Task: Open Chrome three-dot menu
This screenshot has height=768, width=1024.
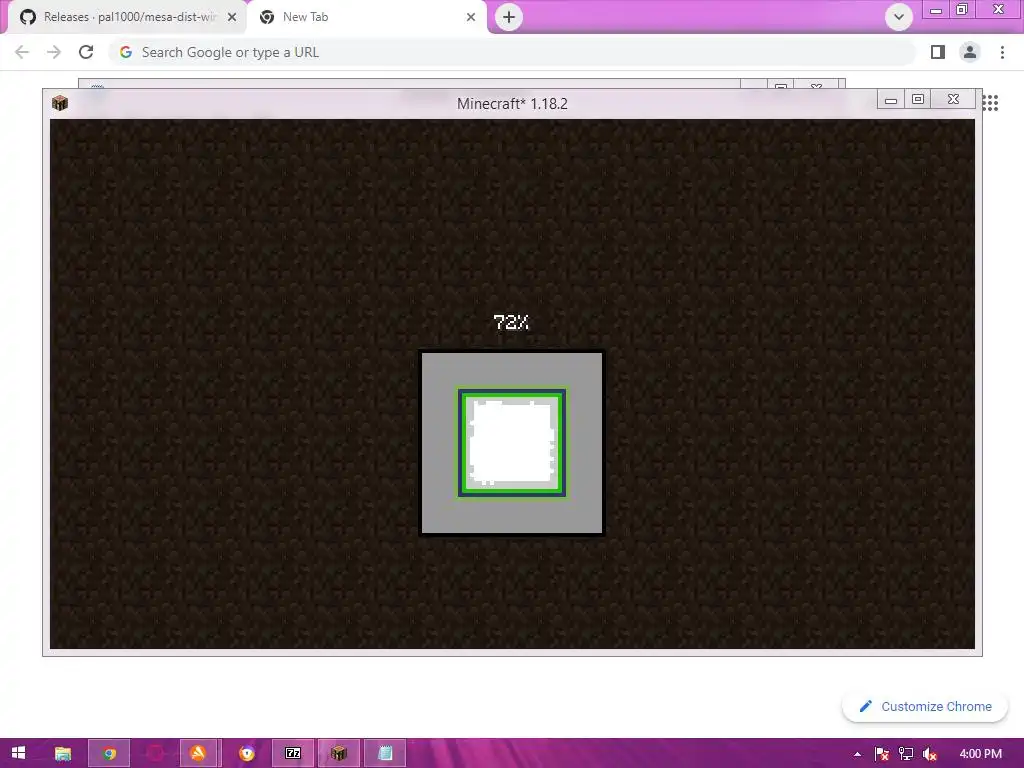Action: pyautogui.click(x=1002, y=52)
